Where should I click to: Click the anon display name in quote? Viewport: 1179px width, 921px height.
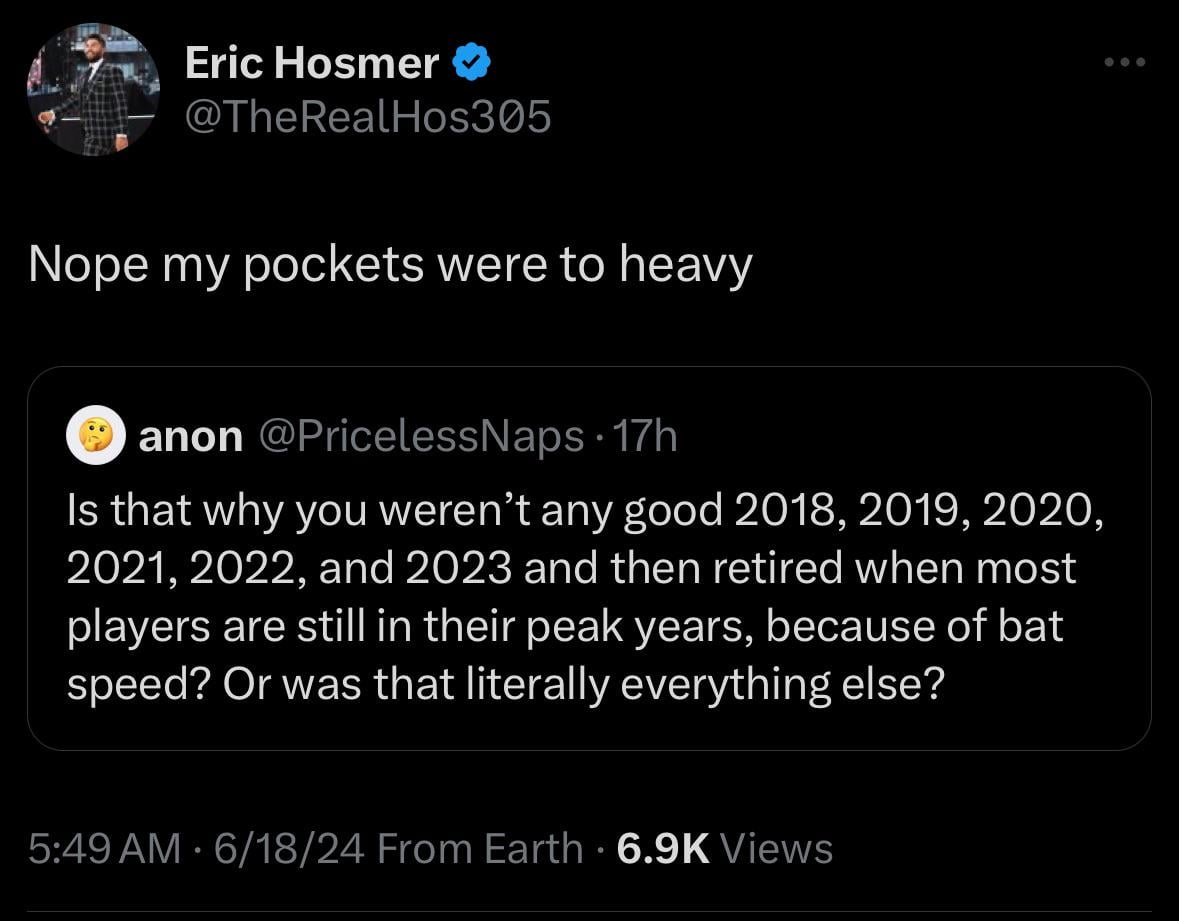tap(191, 437)
